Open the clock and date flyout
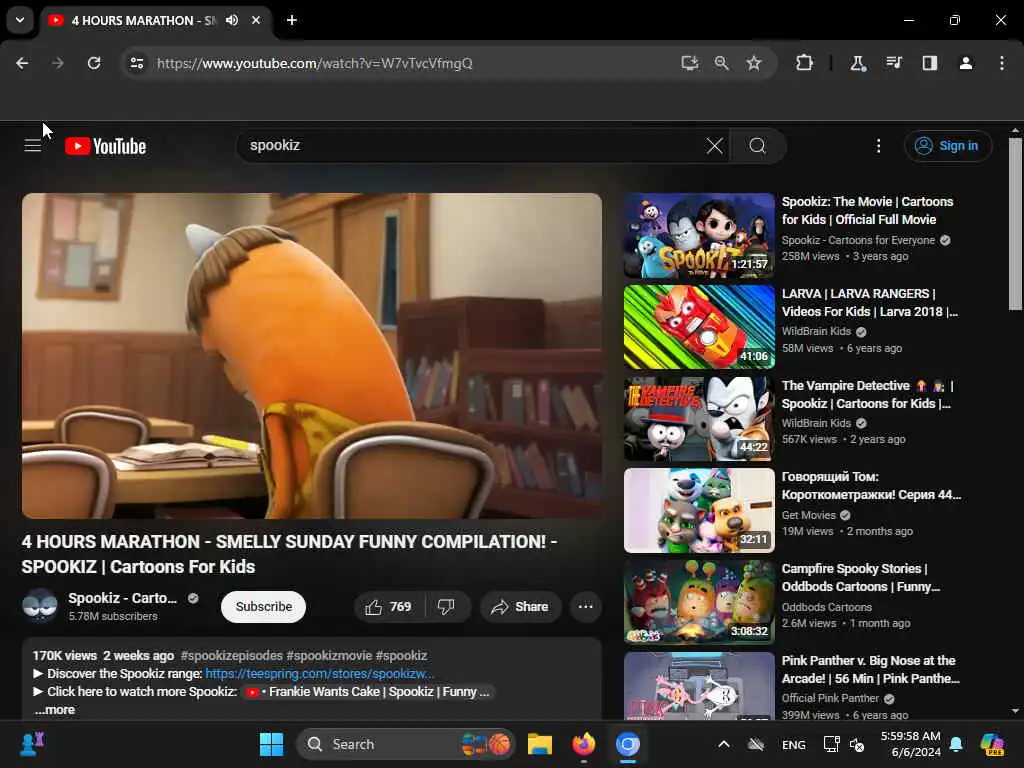This screenshot has height=768, width=1024. pyautogui.click(x=910, y=744)
